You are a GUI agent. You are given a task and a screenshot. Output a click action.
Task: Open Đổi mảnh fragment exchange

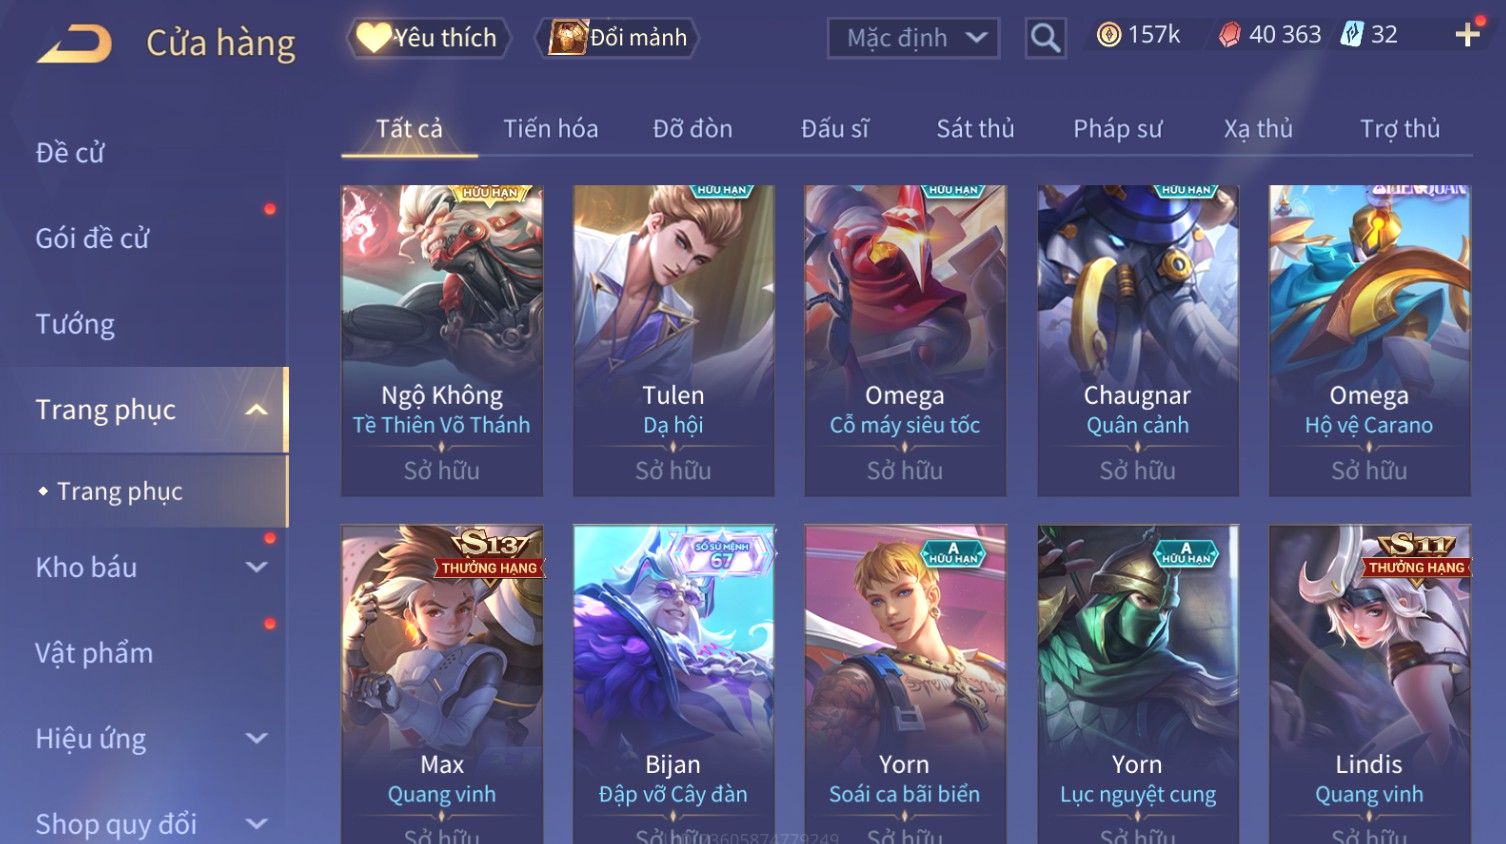(617, 38)
